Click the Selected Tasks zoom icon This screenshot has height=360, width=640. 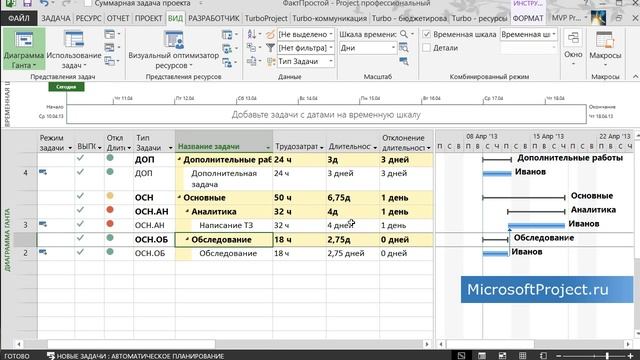404,62
